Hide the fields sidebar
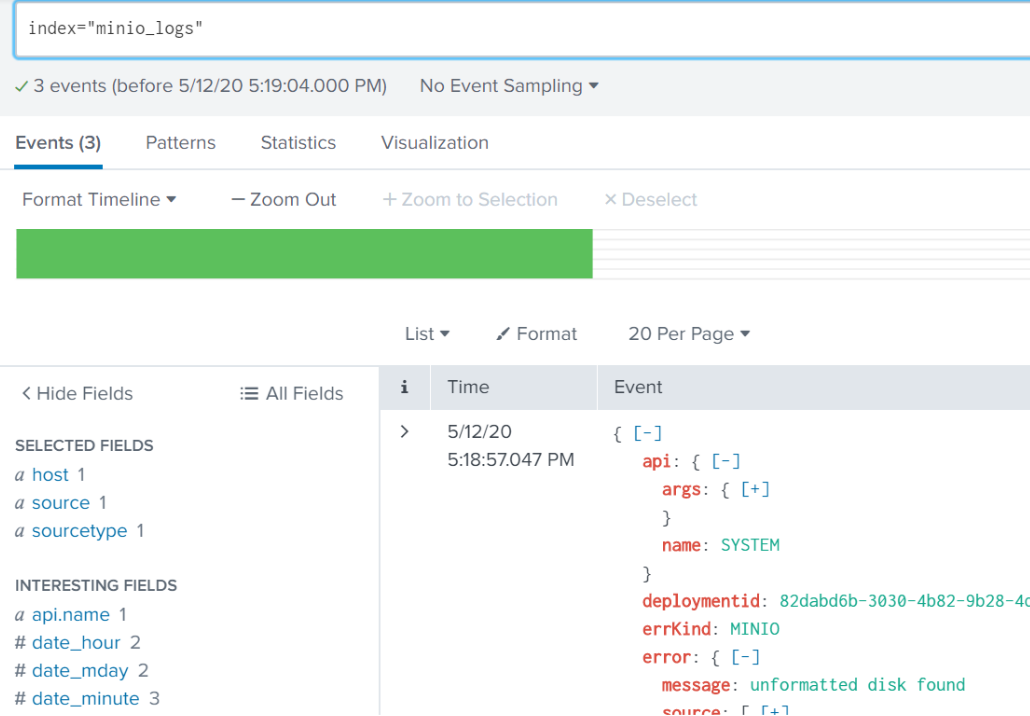Image resolution: width=1030 pixels, height=716 pixels. pyautogui.click(x=77, y=394)
